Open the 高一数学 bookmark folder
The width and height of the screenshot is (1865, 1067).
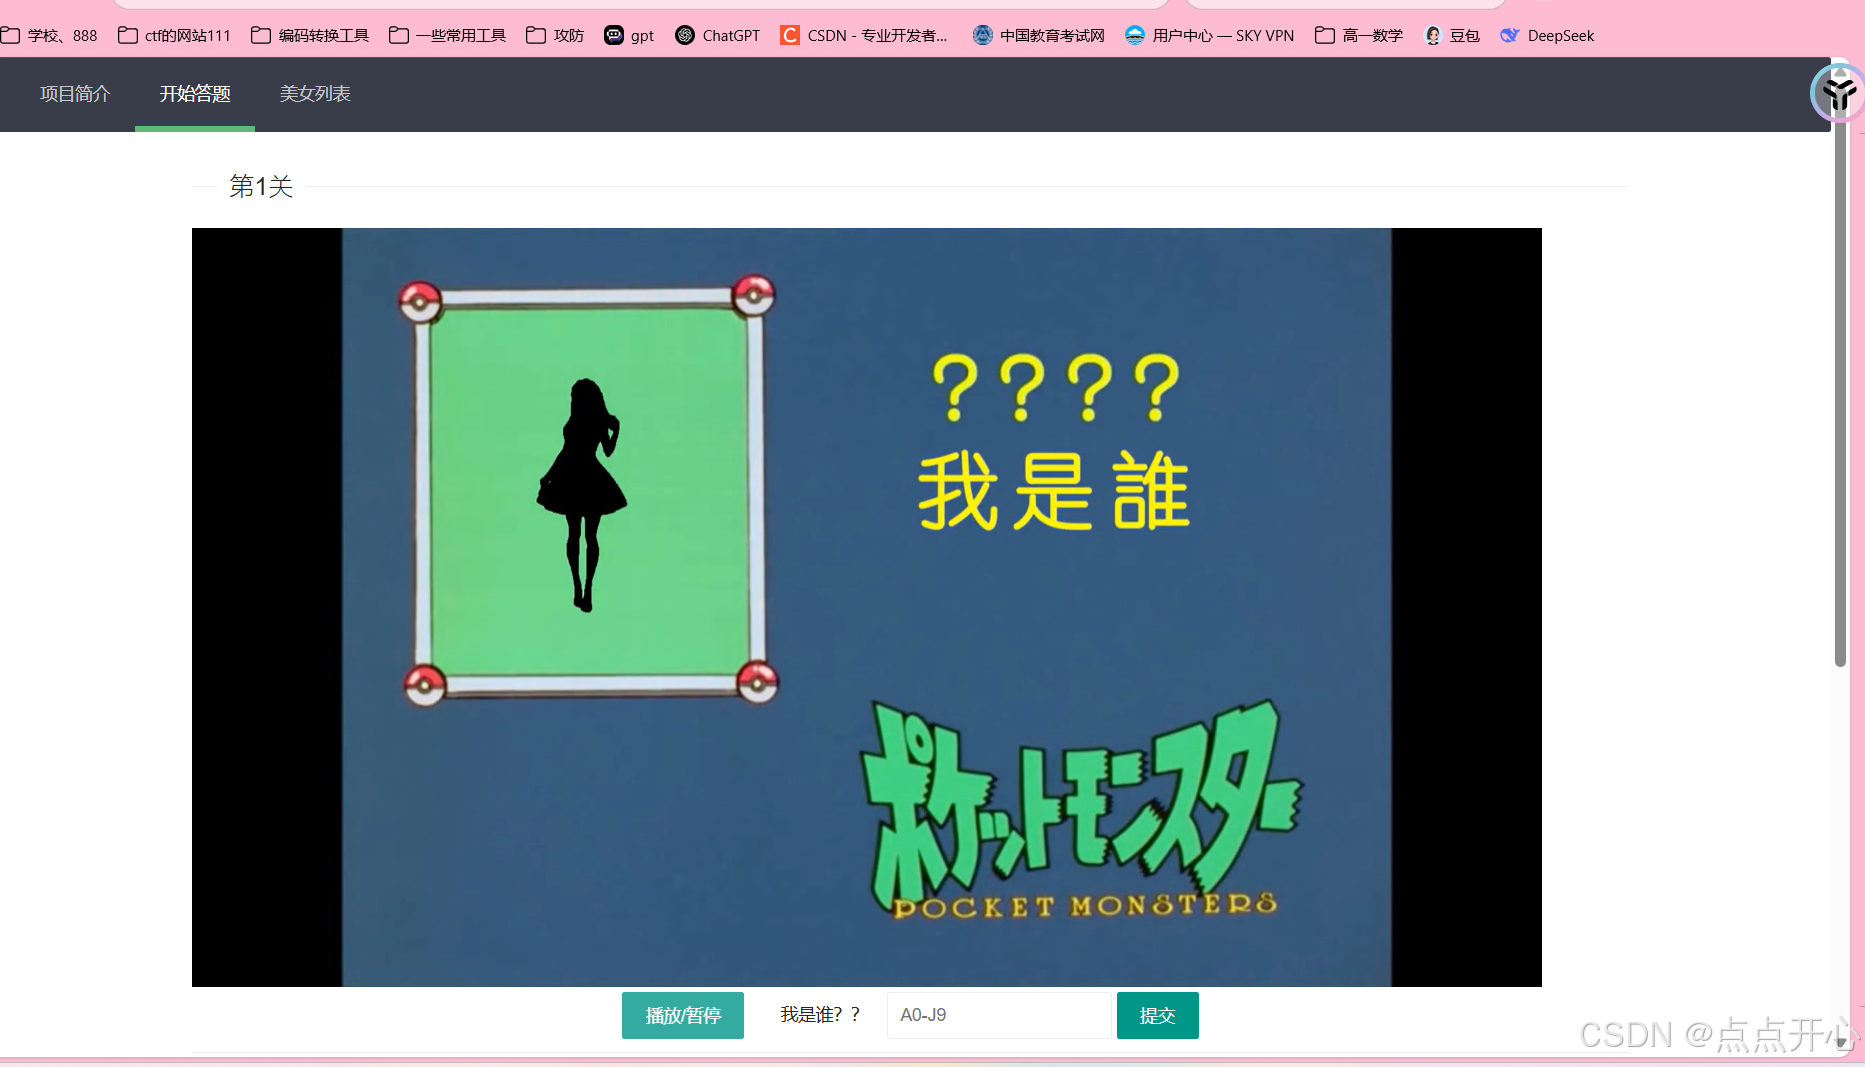pyautogui.click(x=1359, y=35)
